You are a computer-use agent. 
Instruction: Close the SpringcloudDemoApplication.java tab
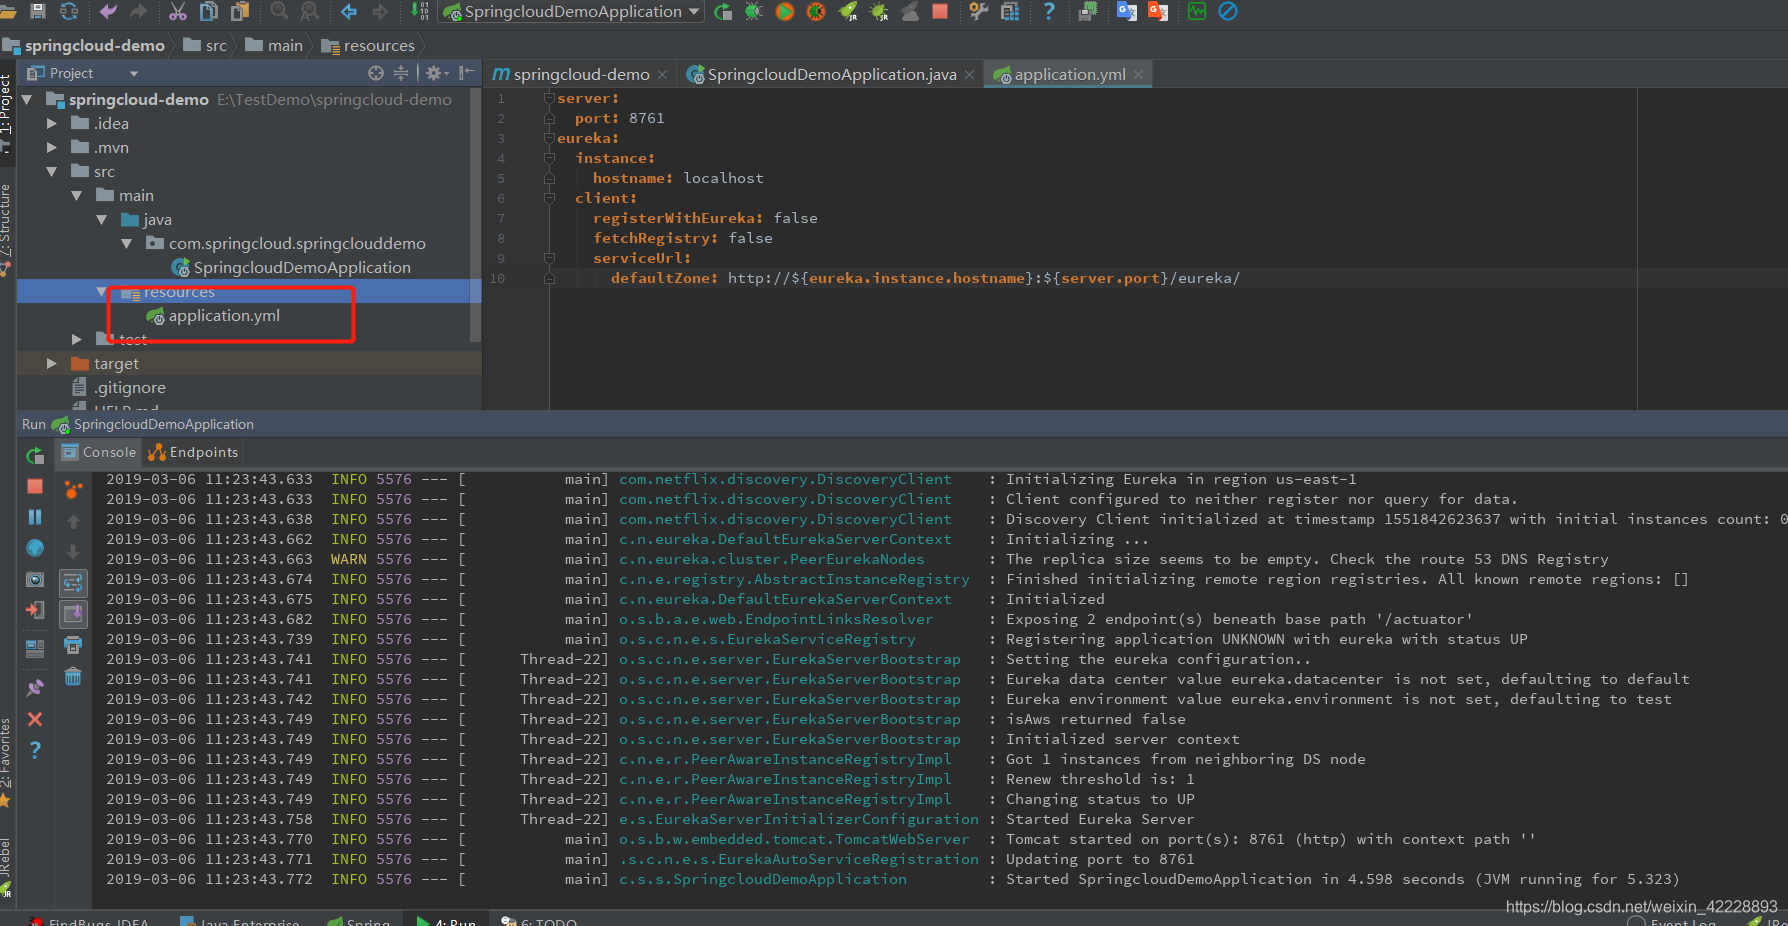pos(969,75)
